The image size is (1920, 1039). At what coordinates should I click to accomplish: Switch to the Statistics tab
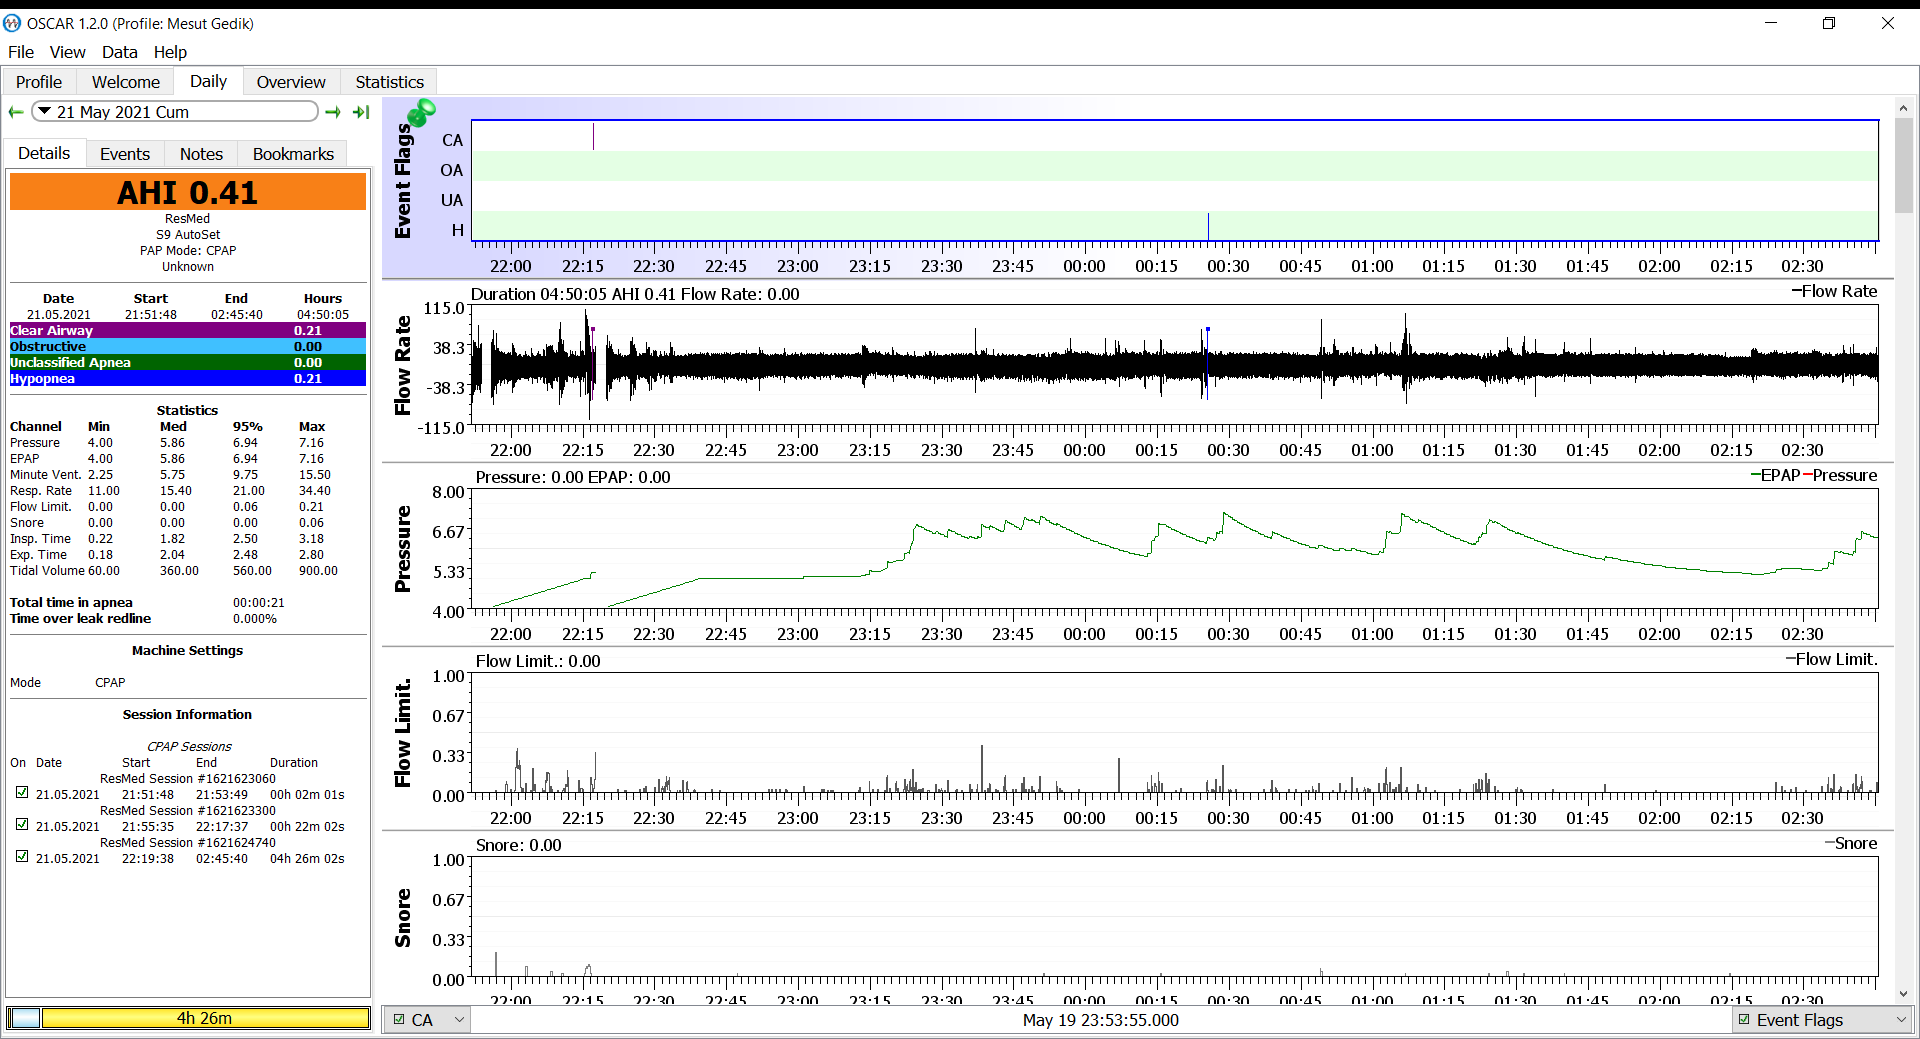point(389,82)
